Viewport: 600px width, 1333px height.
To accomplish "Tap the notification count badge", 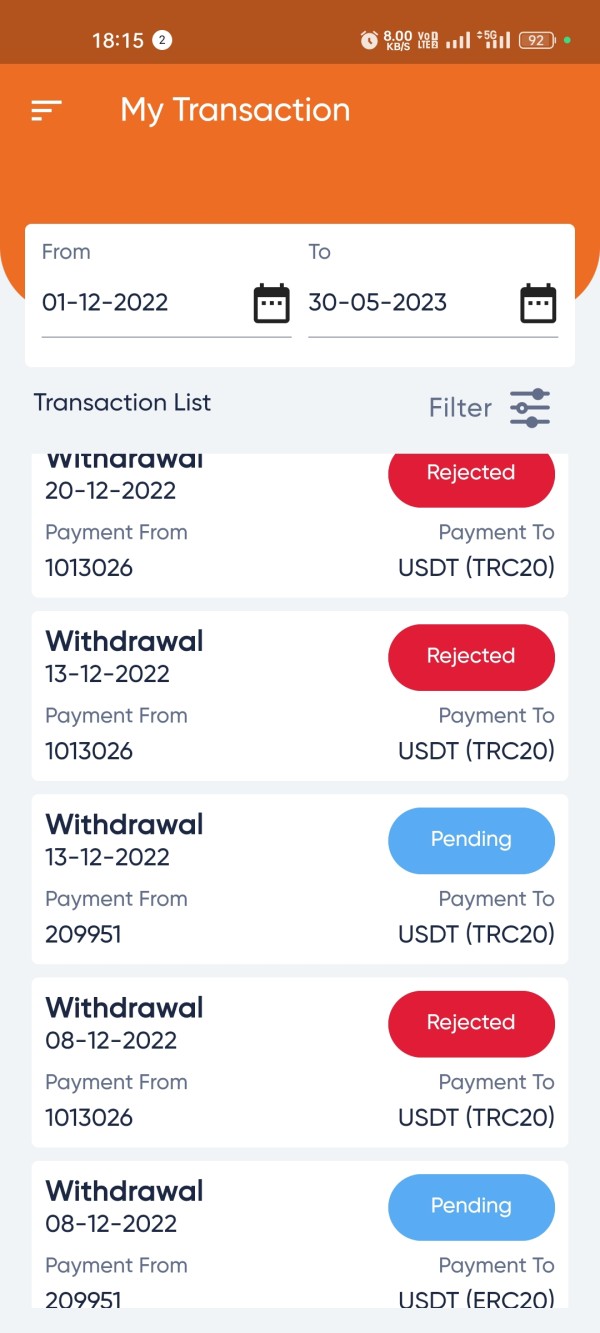I will [162, 40].
